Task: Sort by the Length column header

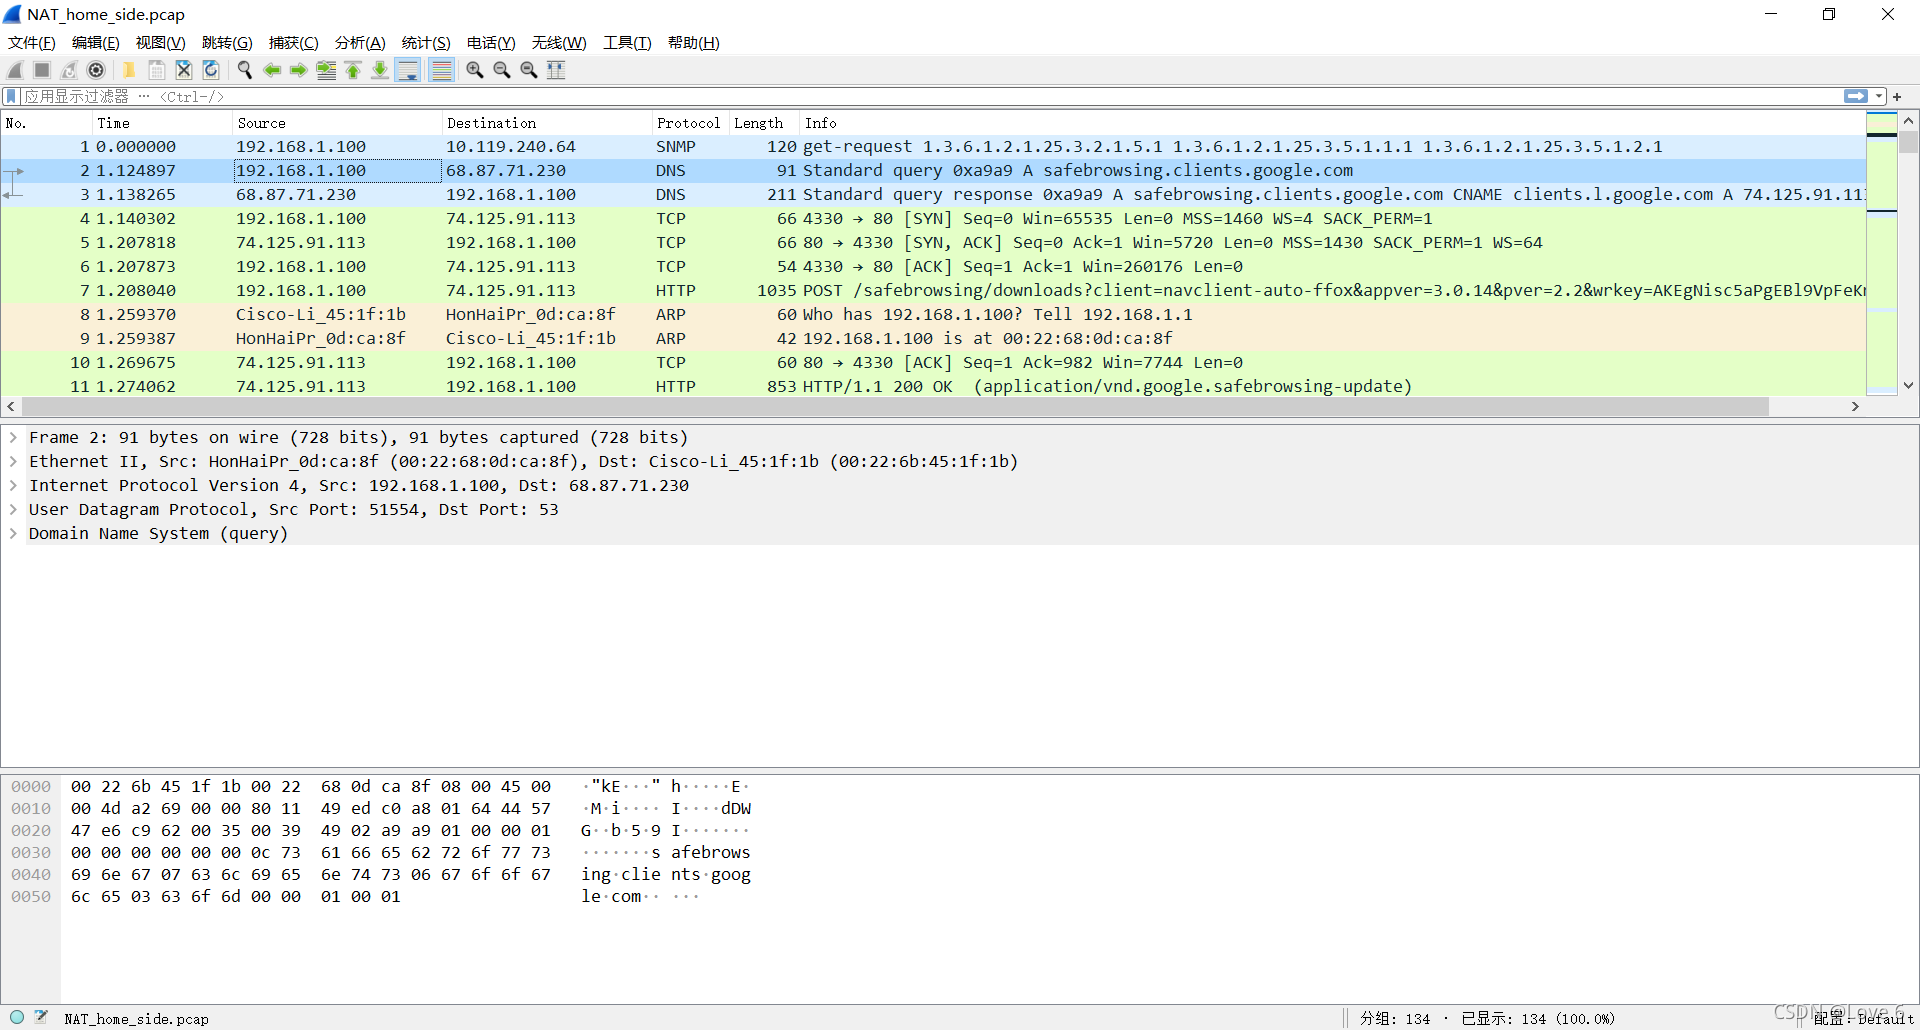Action: (764, 123)
